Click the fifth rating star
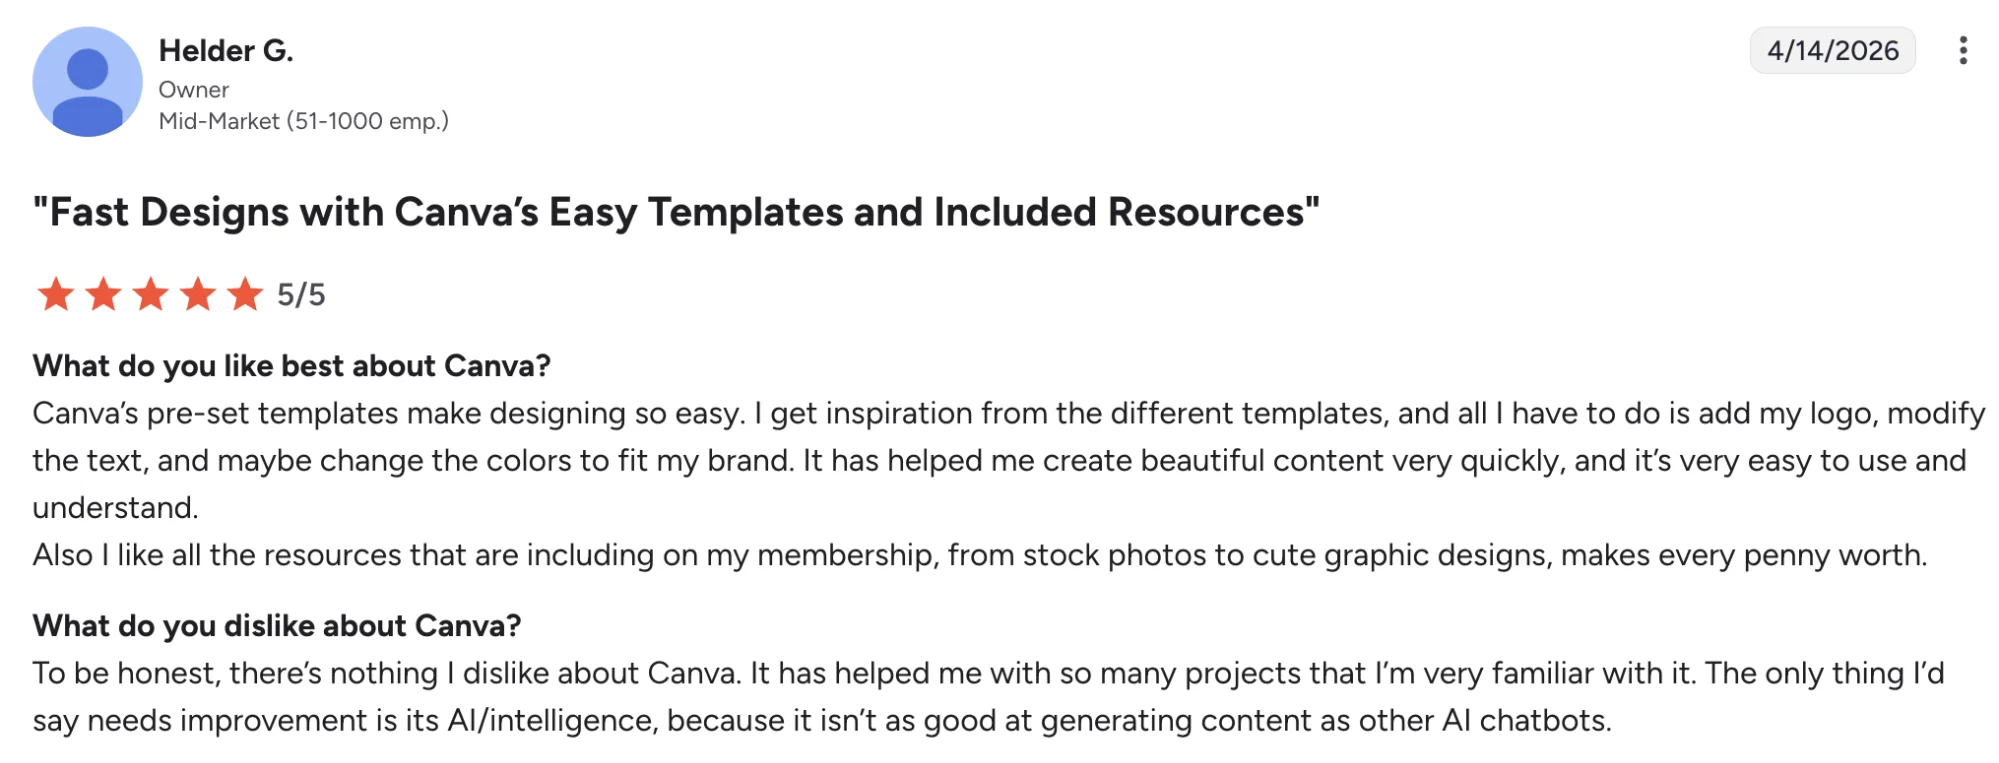Screen dimensions: 1999x763 click(244, 294)
